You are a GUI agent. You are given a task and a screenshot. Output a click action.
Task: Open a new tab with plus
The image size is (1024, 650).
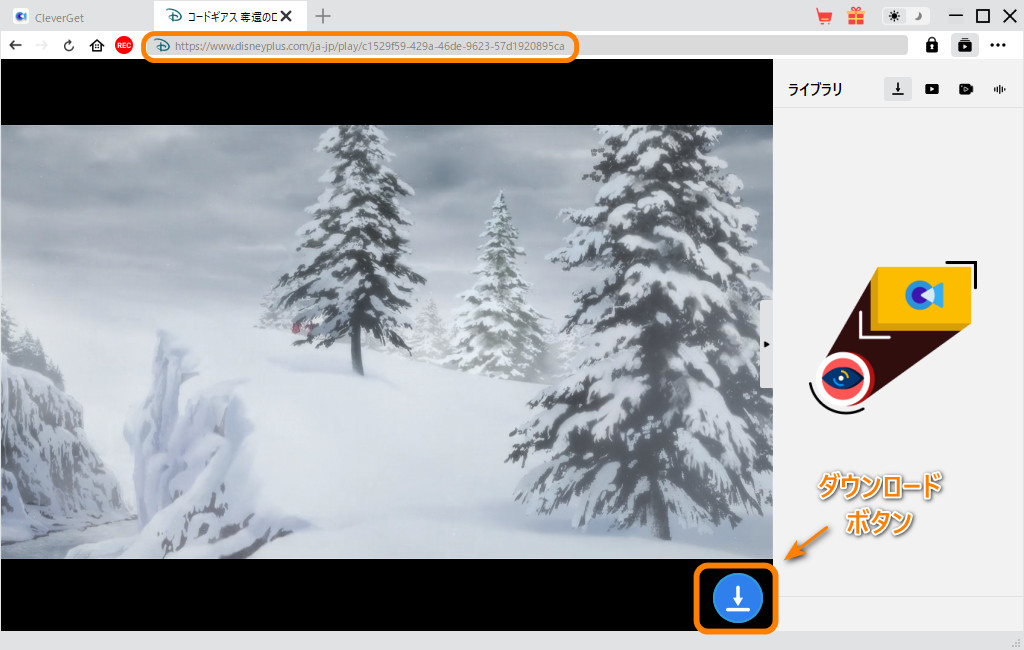[323, 16]
